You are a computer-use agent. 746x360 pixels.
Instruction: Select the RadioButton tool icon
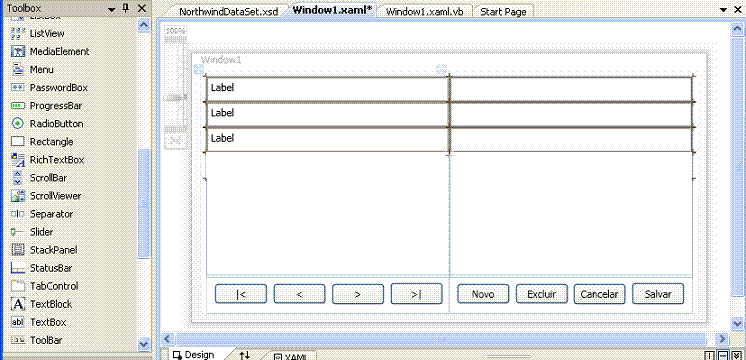point(18,124)
